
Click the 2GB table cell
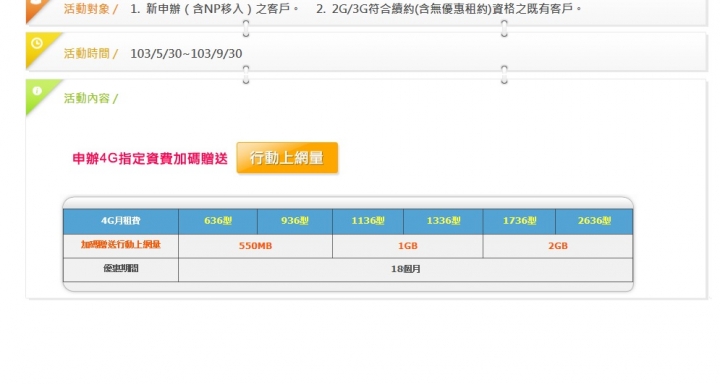pyautogui.click(x=558, y=246)
